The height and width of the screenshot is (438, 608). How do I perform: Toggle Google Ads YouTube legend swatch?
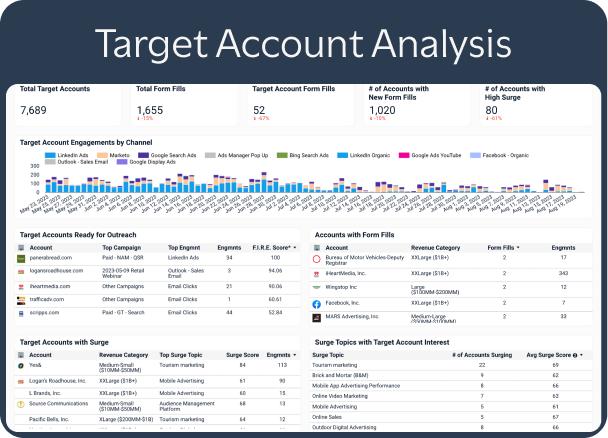[404, 155]
